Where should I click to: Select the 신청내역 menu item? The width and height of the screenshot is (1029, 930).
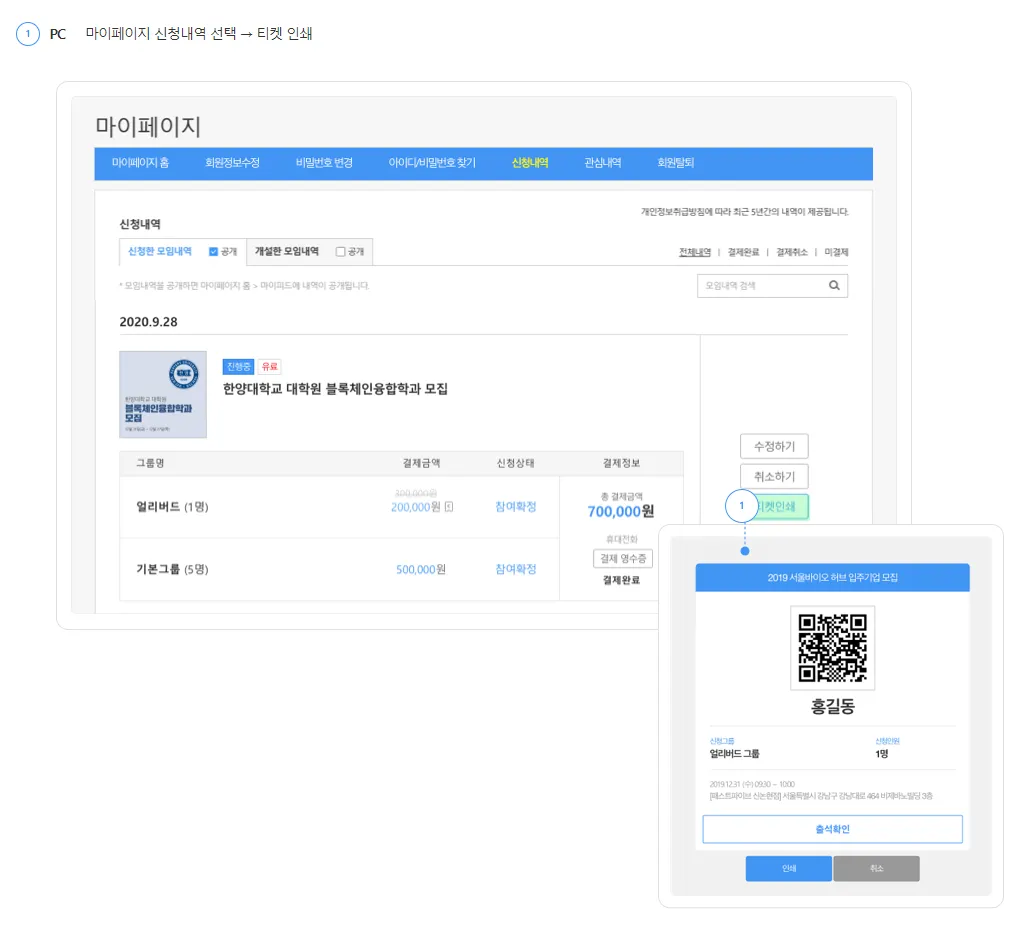(530, 163)
